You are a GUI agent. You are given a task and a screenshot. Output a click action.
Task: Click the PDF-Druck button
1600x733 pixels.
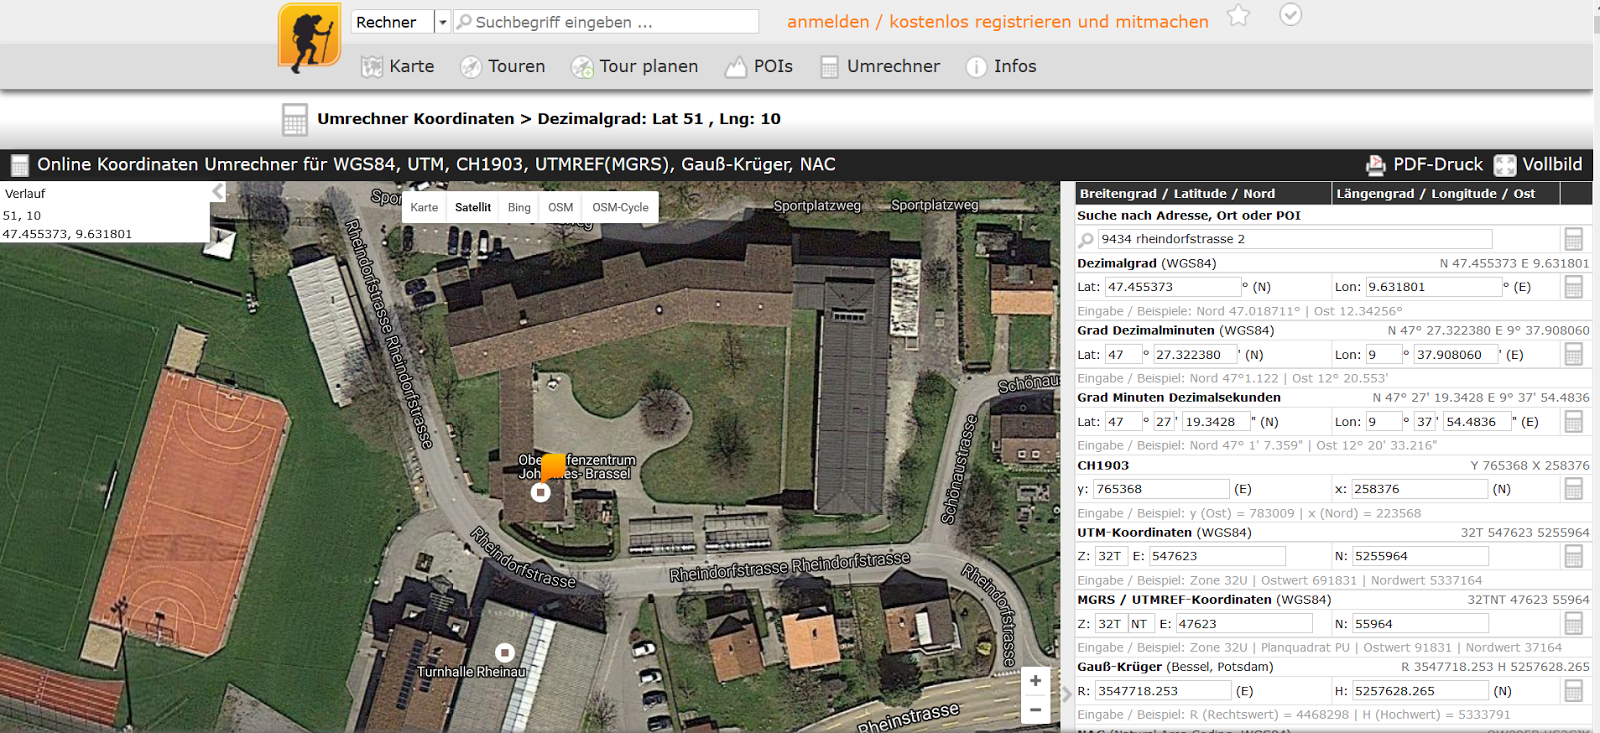(1424, 165)
